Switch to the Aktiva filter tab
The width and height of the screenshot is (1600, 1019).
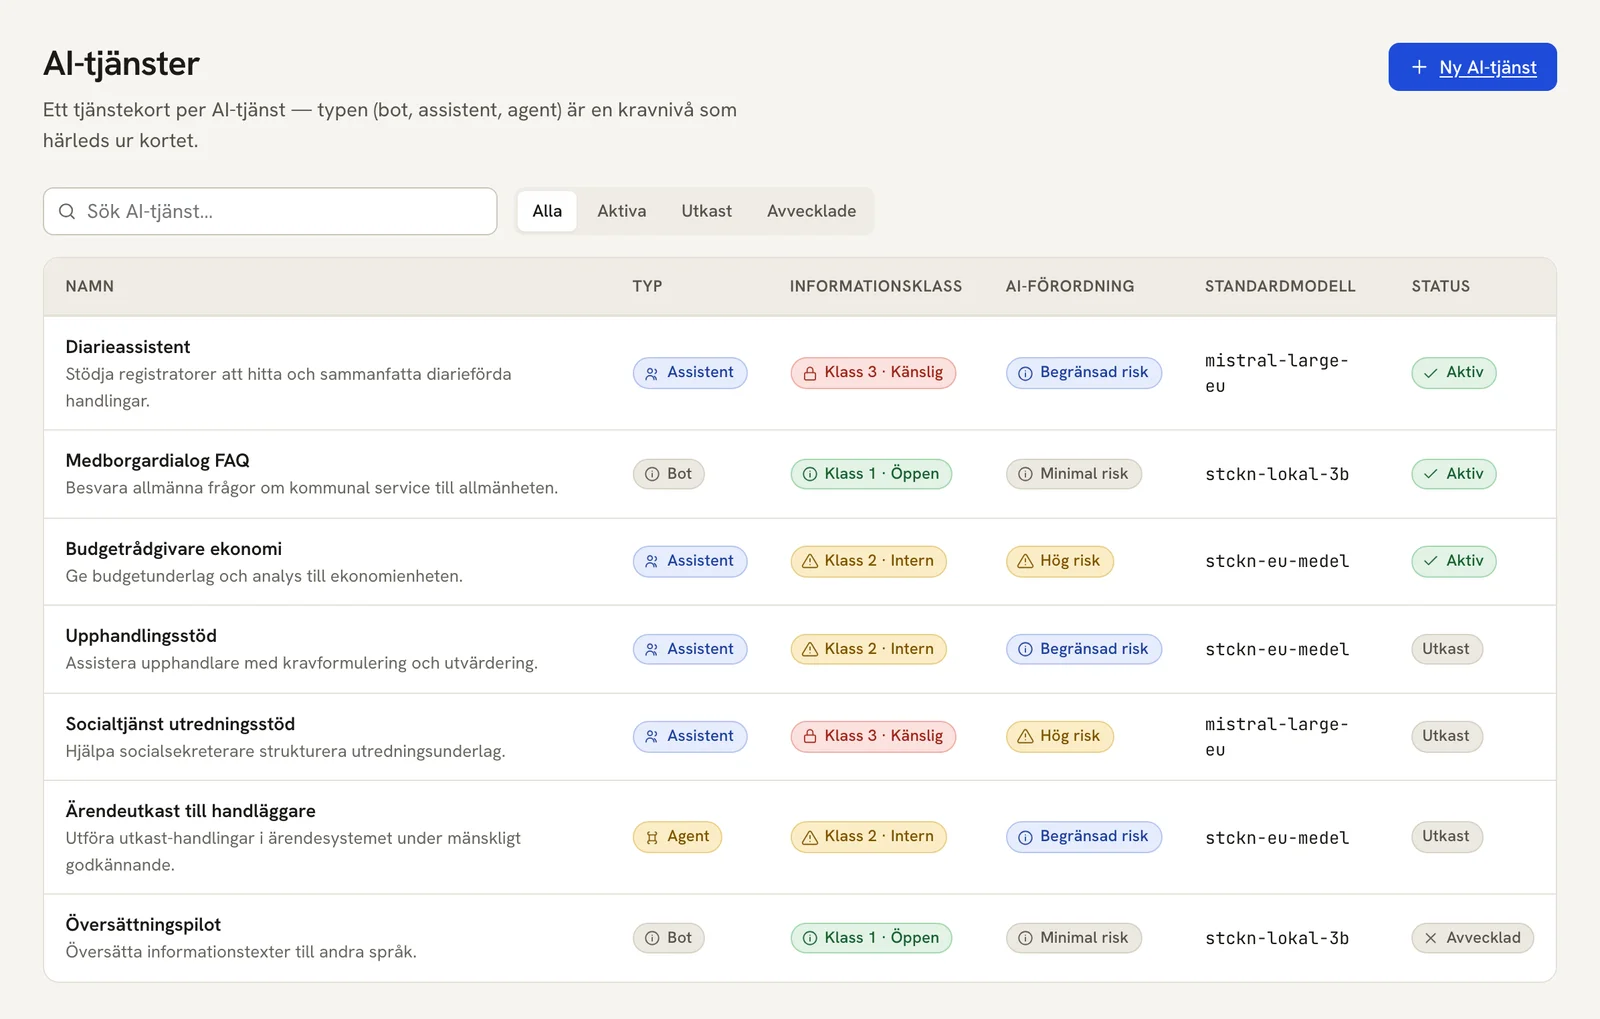coord(622,211)
